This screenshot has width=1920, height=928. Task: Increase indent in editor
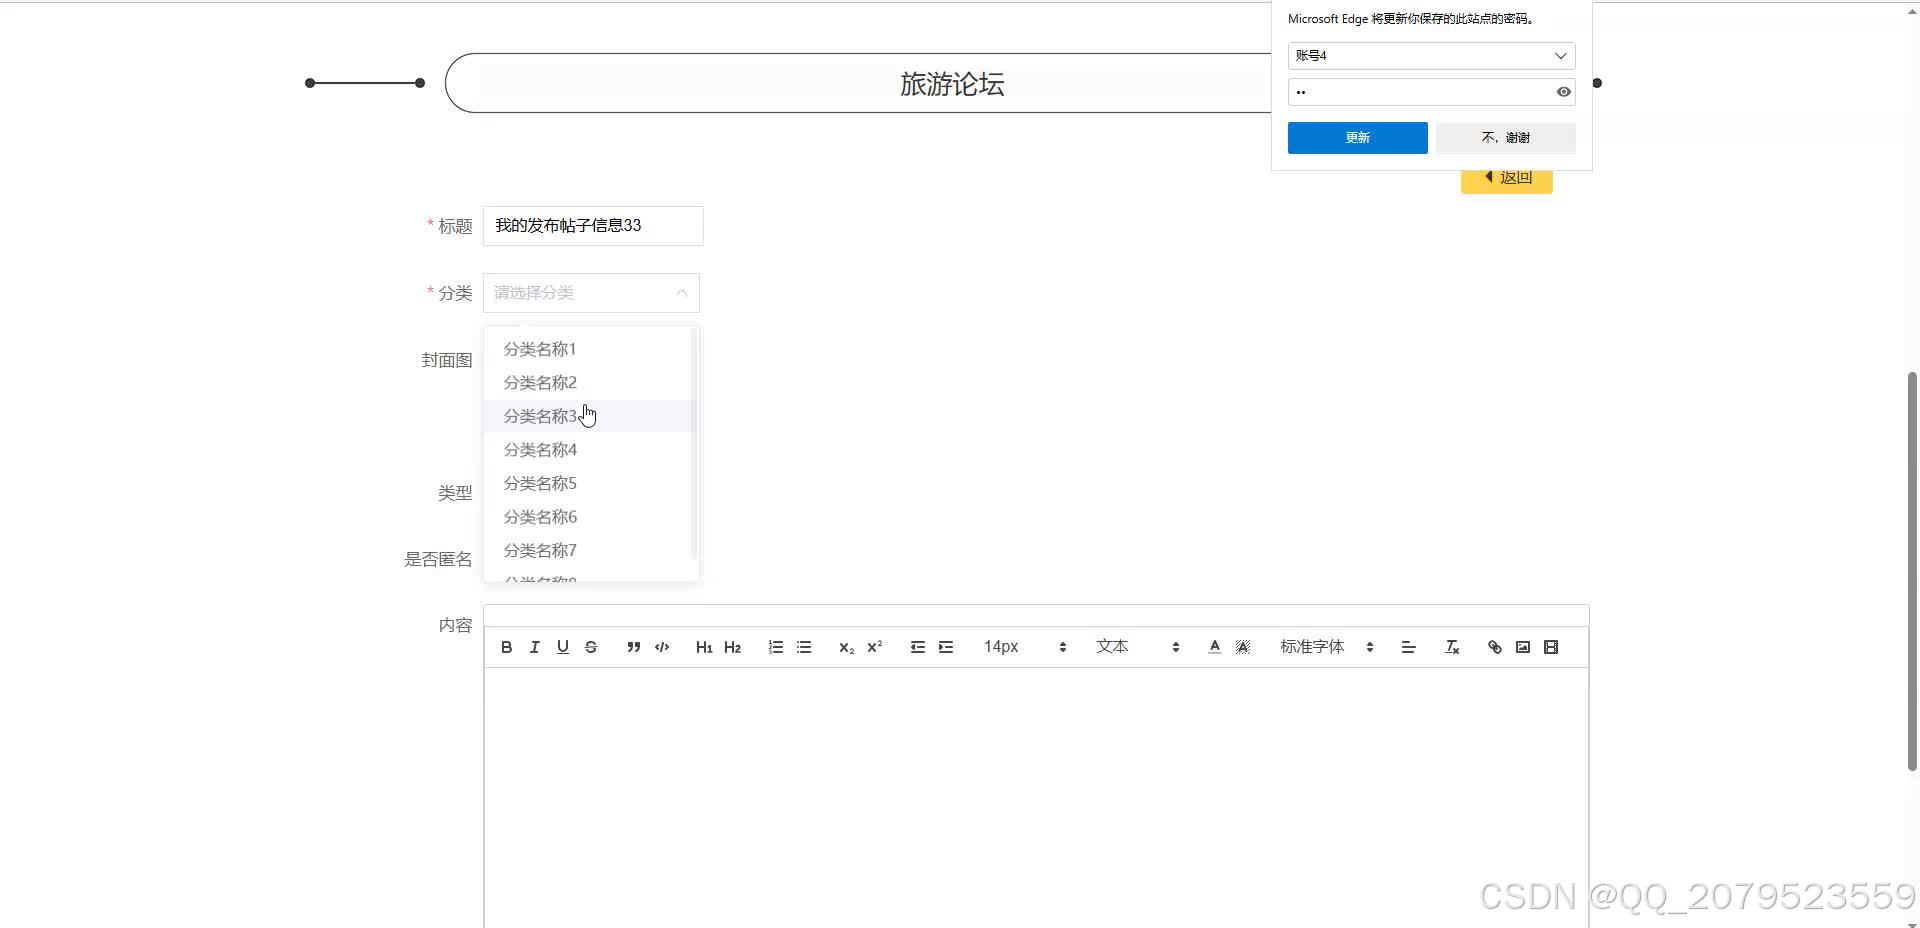click(946, 647)
